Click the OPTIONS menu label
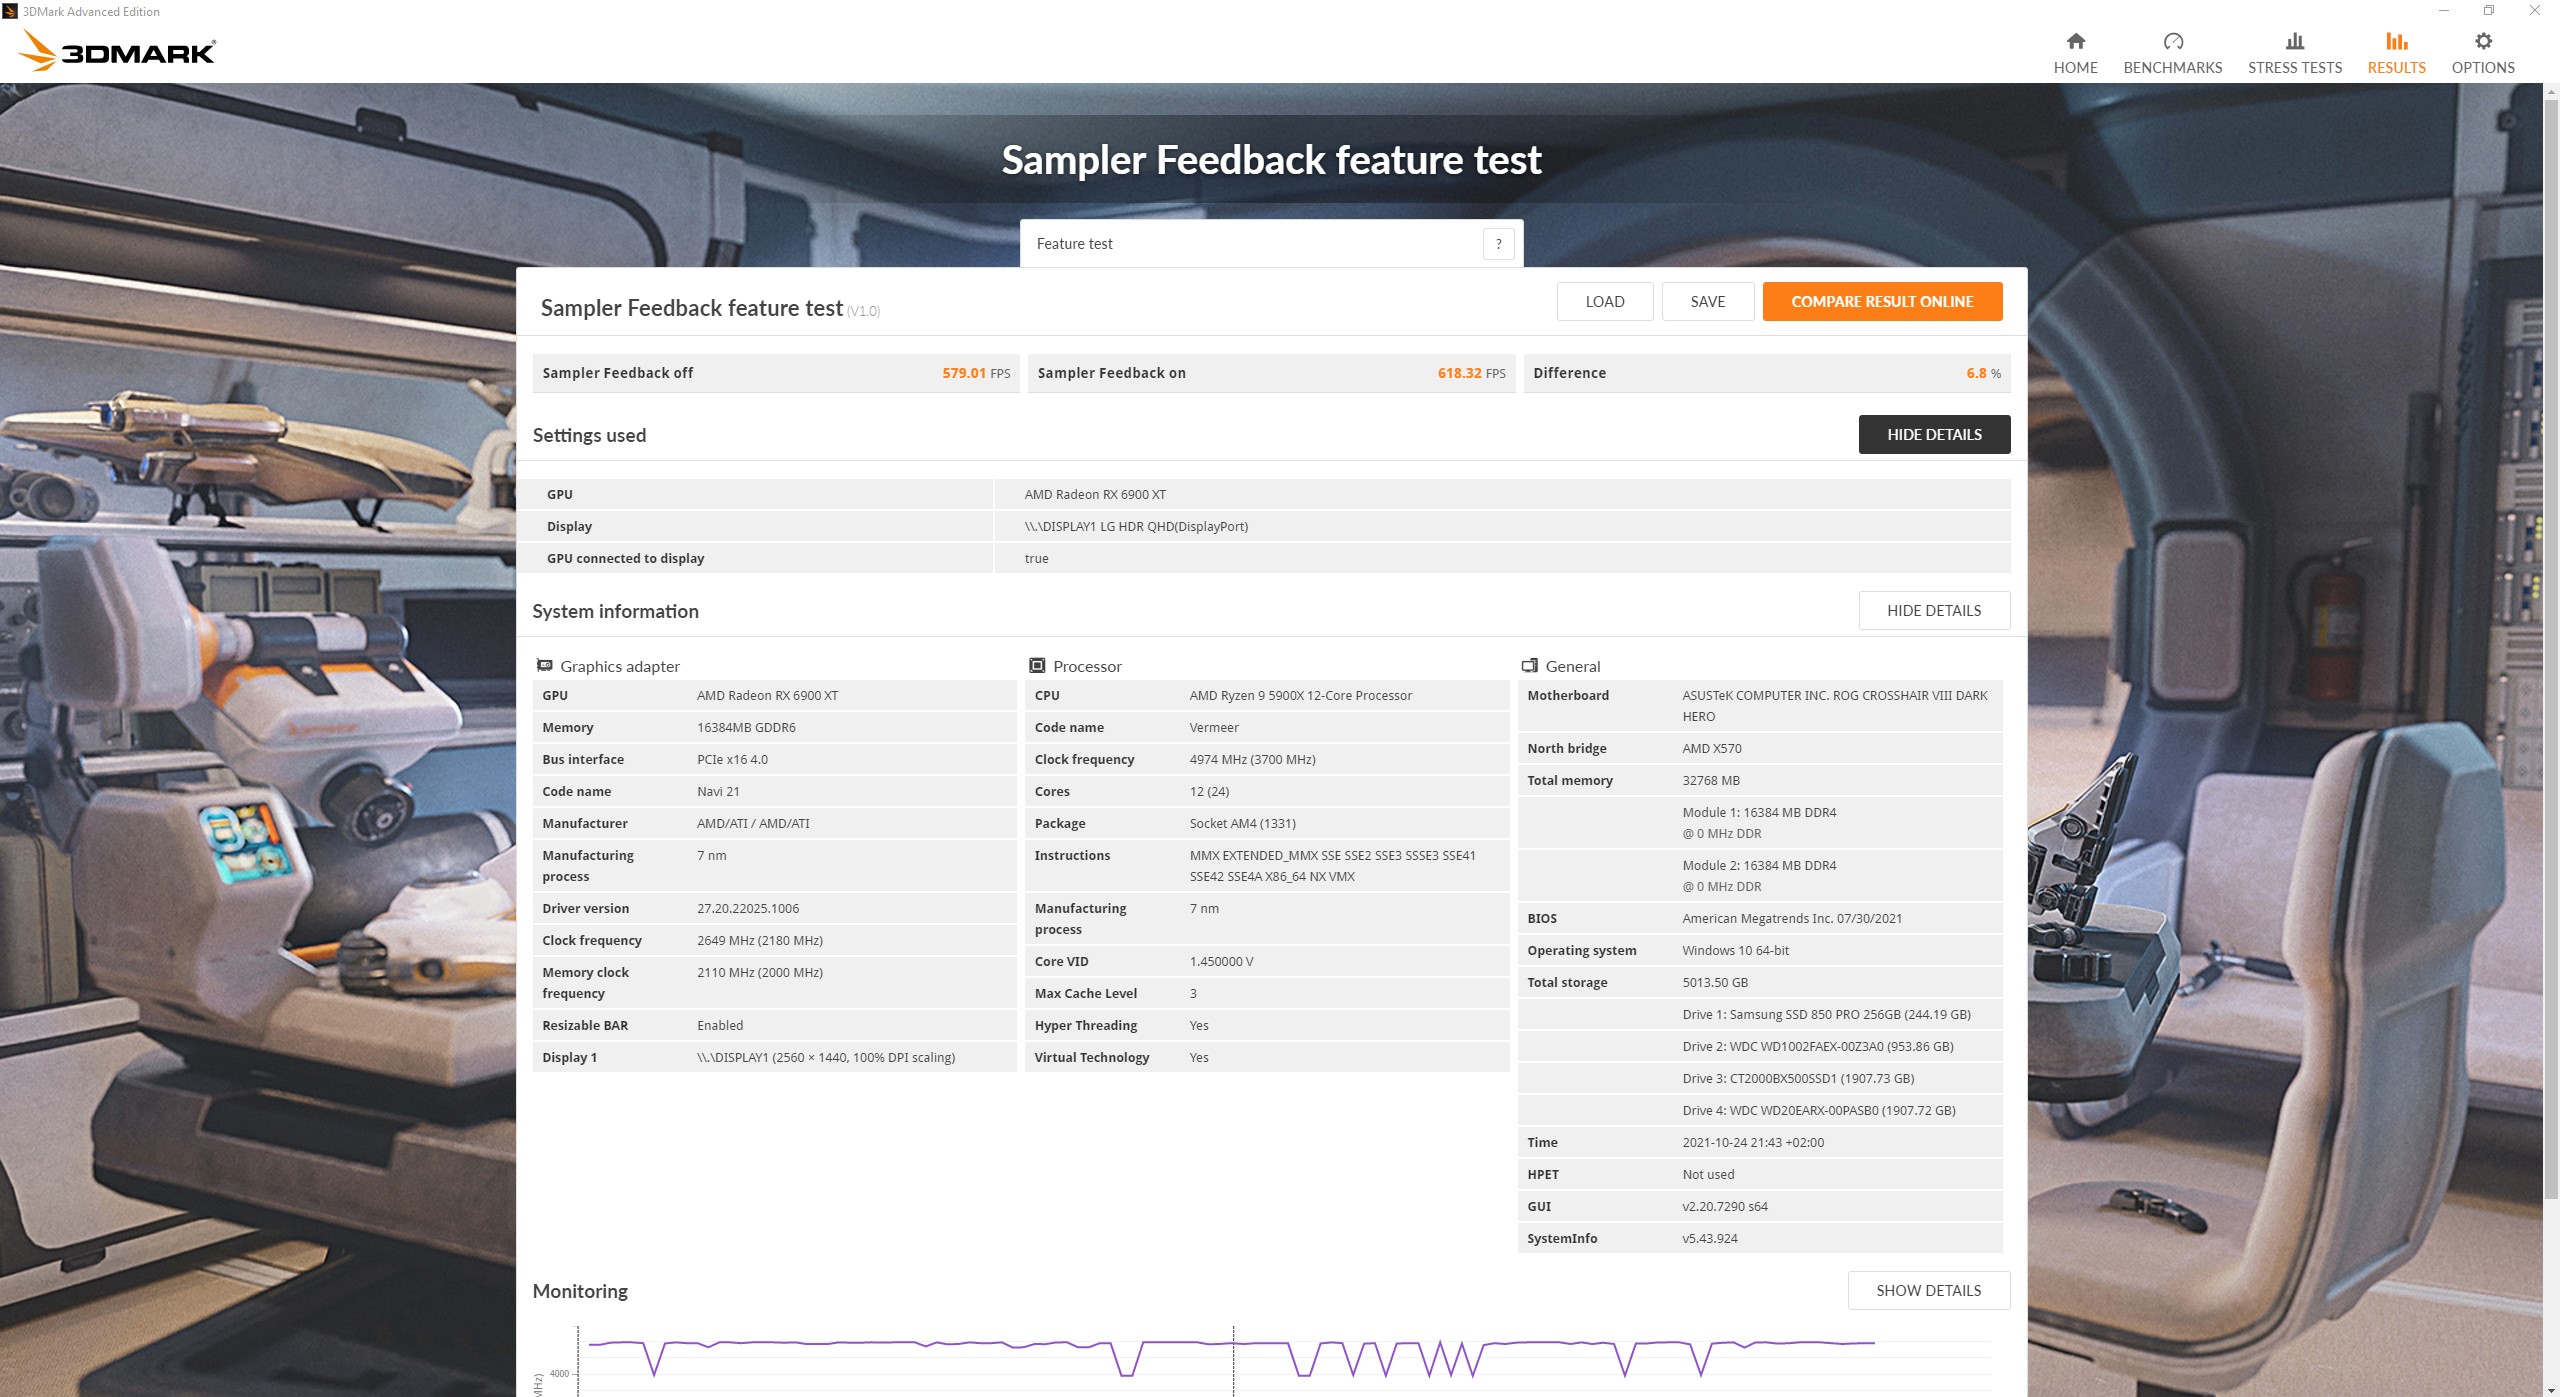2560x1397 pixels. [2483, 68]
